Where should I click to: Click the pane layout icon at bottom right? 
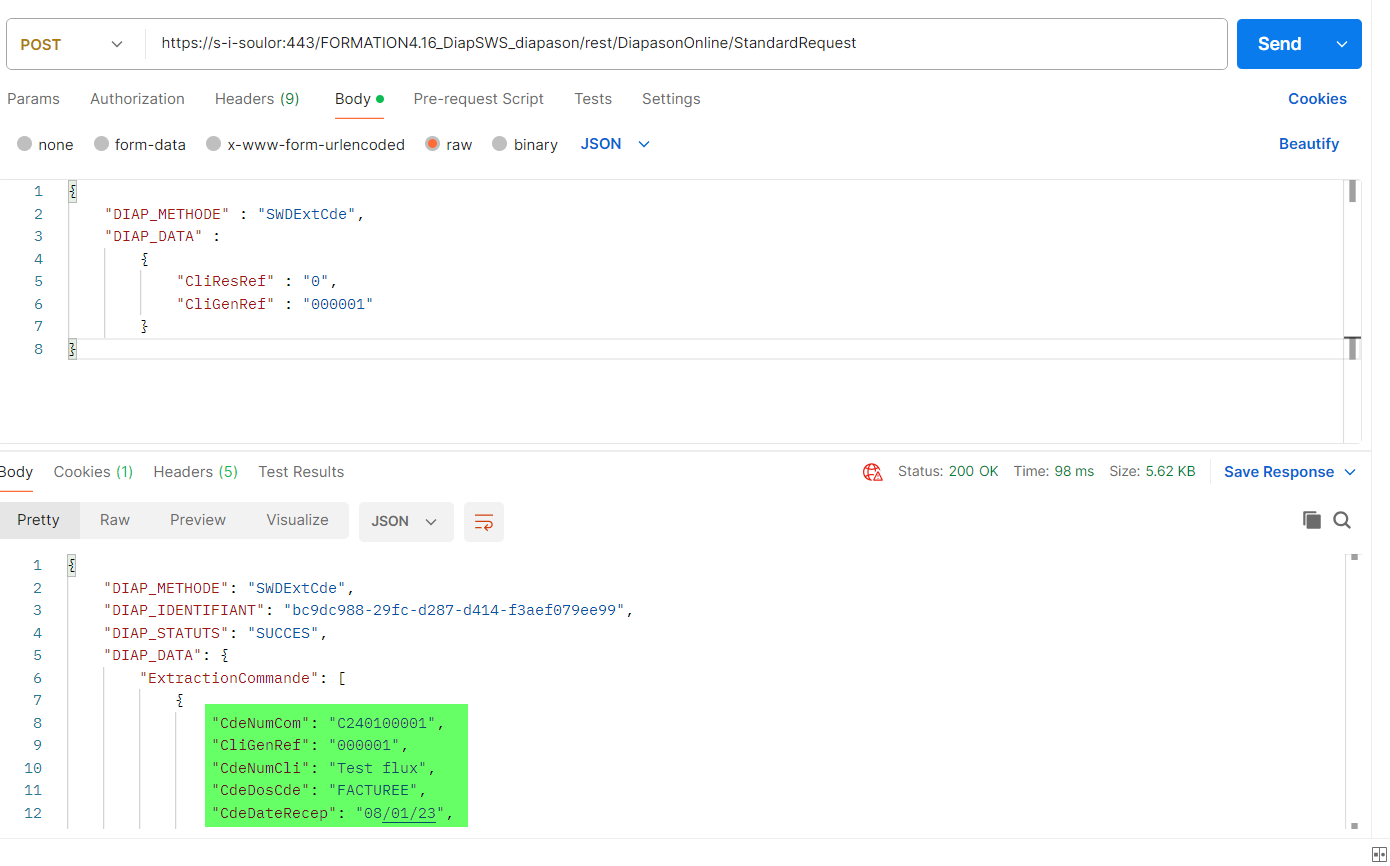pyautogui.click(x=1379, y=853)
